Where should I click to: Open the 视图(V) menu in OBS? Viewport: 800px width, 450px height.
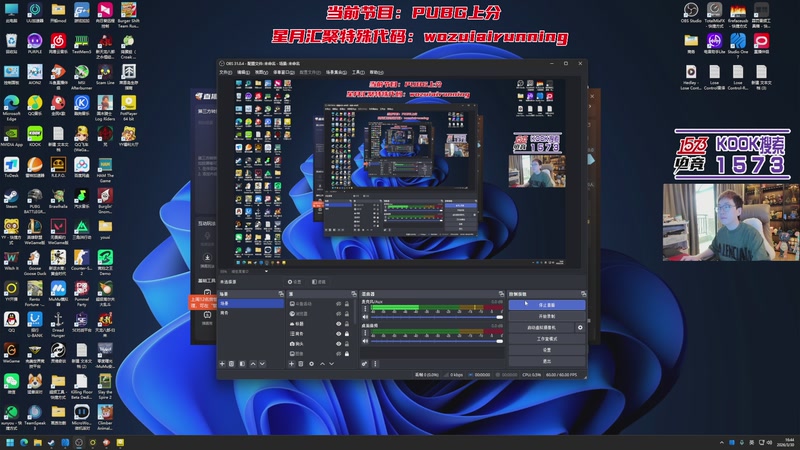point(261,72)
